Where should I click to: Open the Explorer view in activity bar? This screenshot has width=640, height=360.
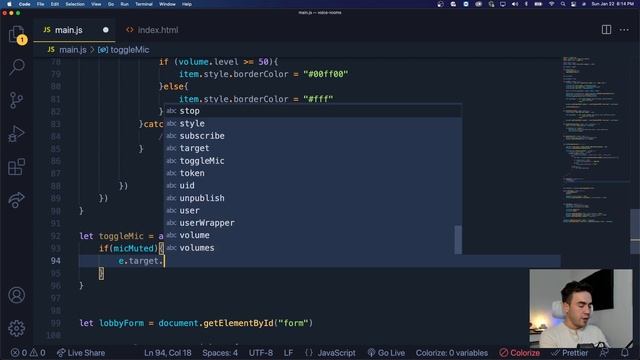click(17, 34)
